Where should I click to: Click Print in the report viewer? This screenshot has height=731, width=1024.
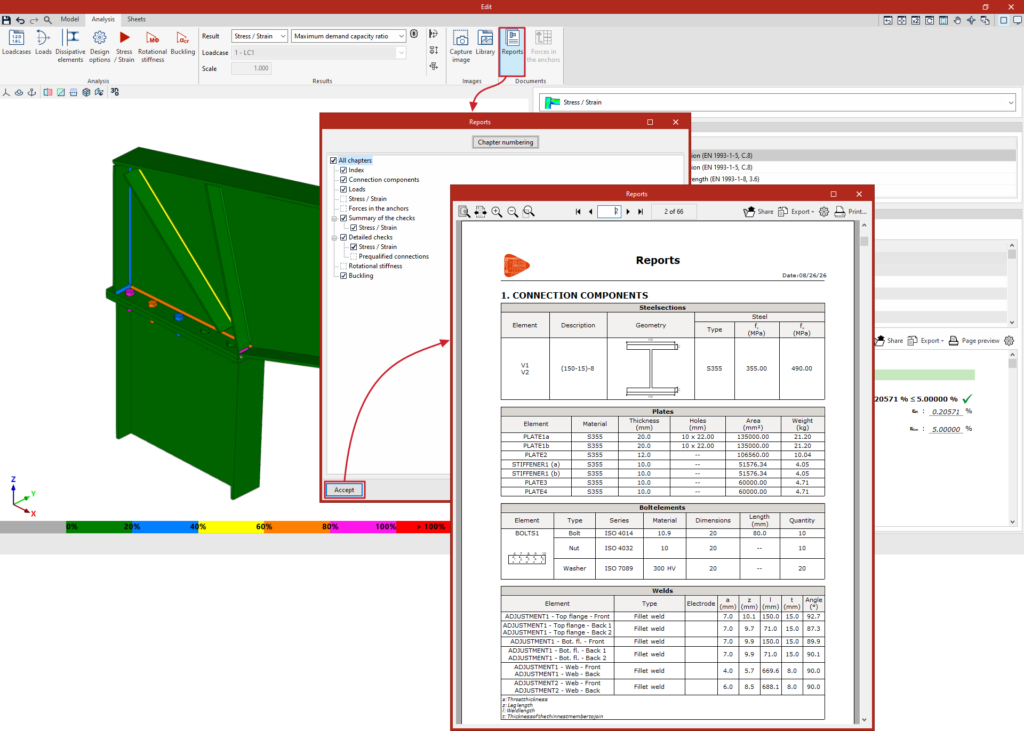(x=850, y=212)
